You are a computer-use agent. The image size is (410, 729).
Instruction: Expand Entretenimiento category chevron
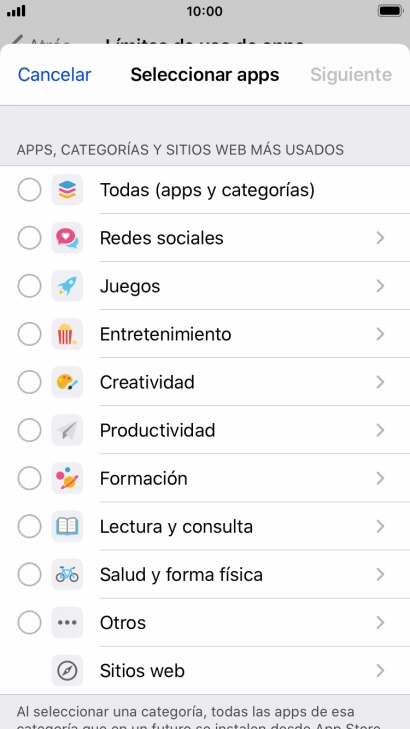click(380, 334)
